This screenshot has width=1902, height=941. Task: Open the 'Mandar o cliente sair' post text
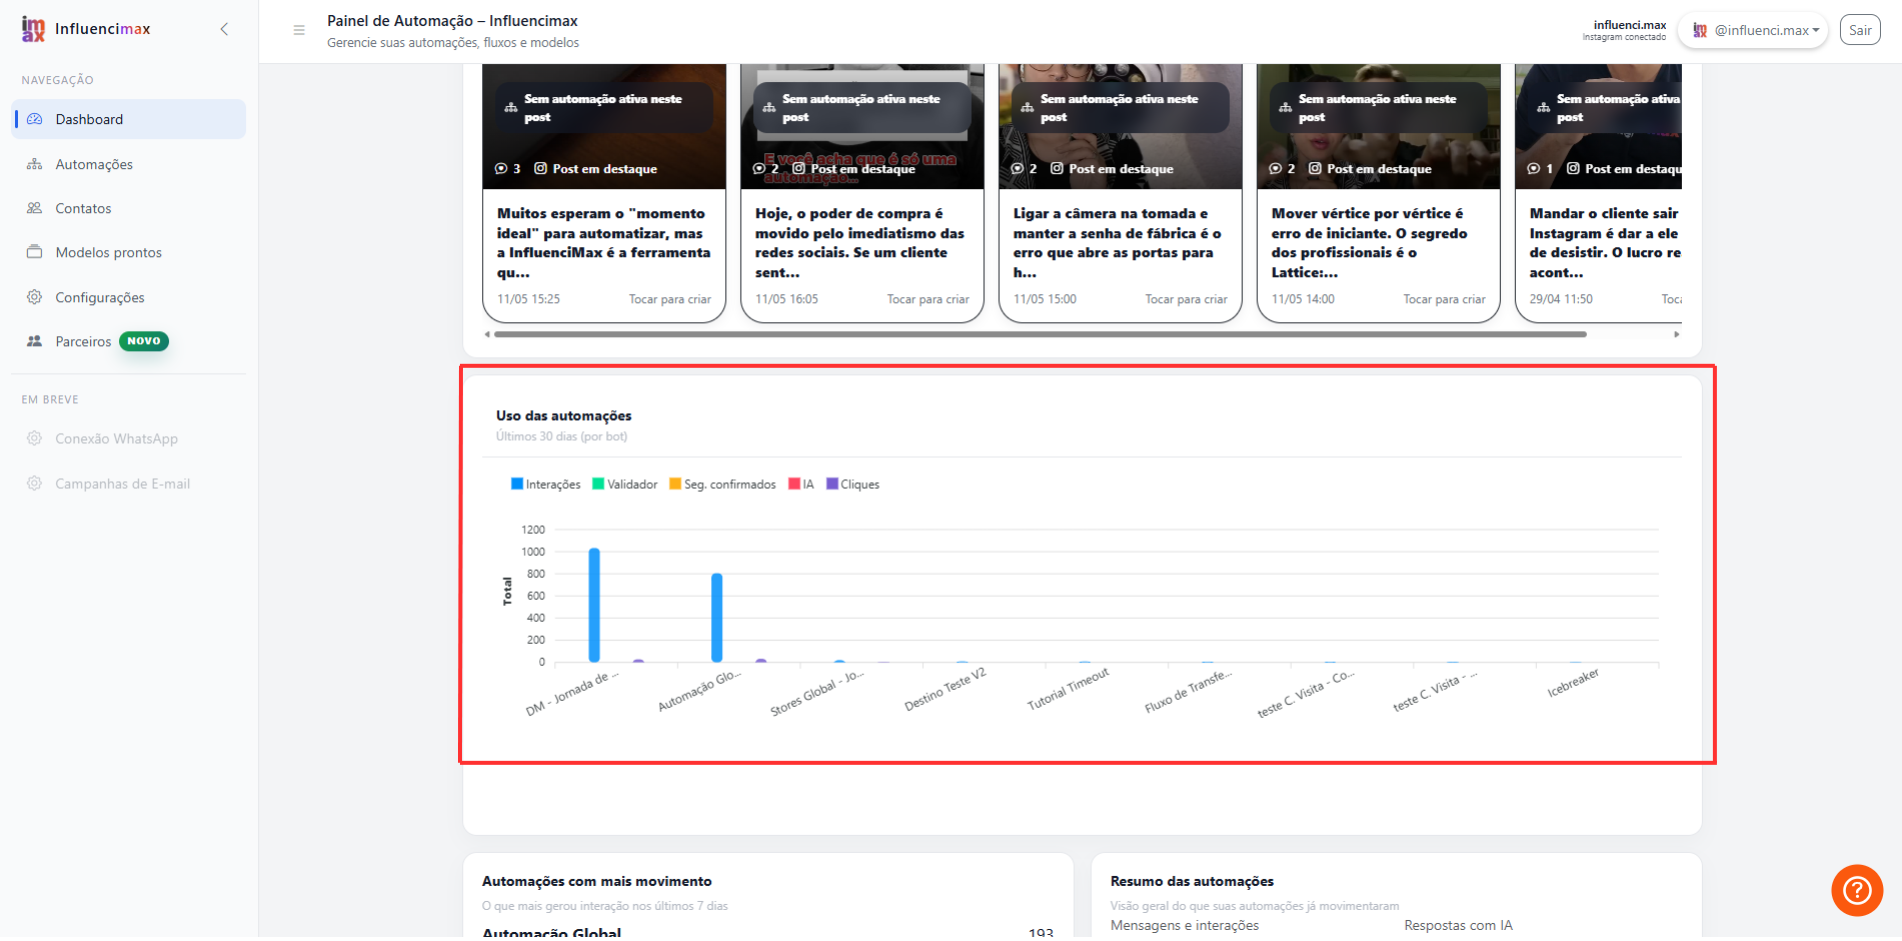pyautogui.click(x=1605, y=242)
